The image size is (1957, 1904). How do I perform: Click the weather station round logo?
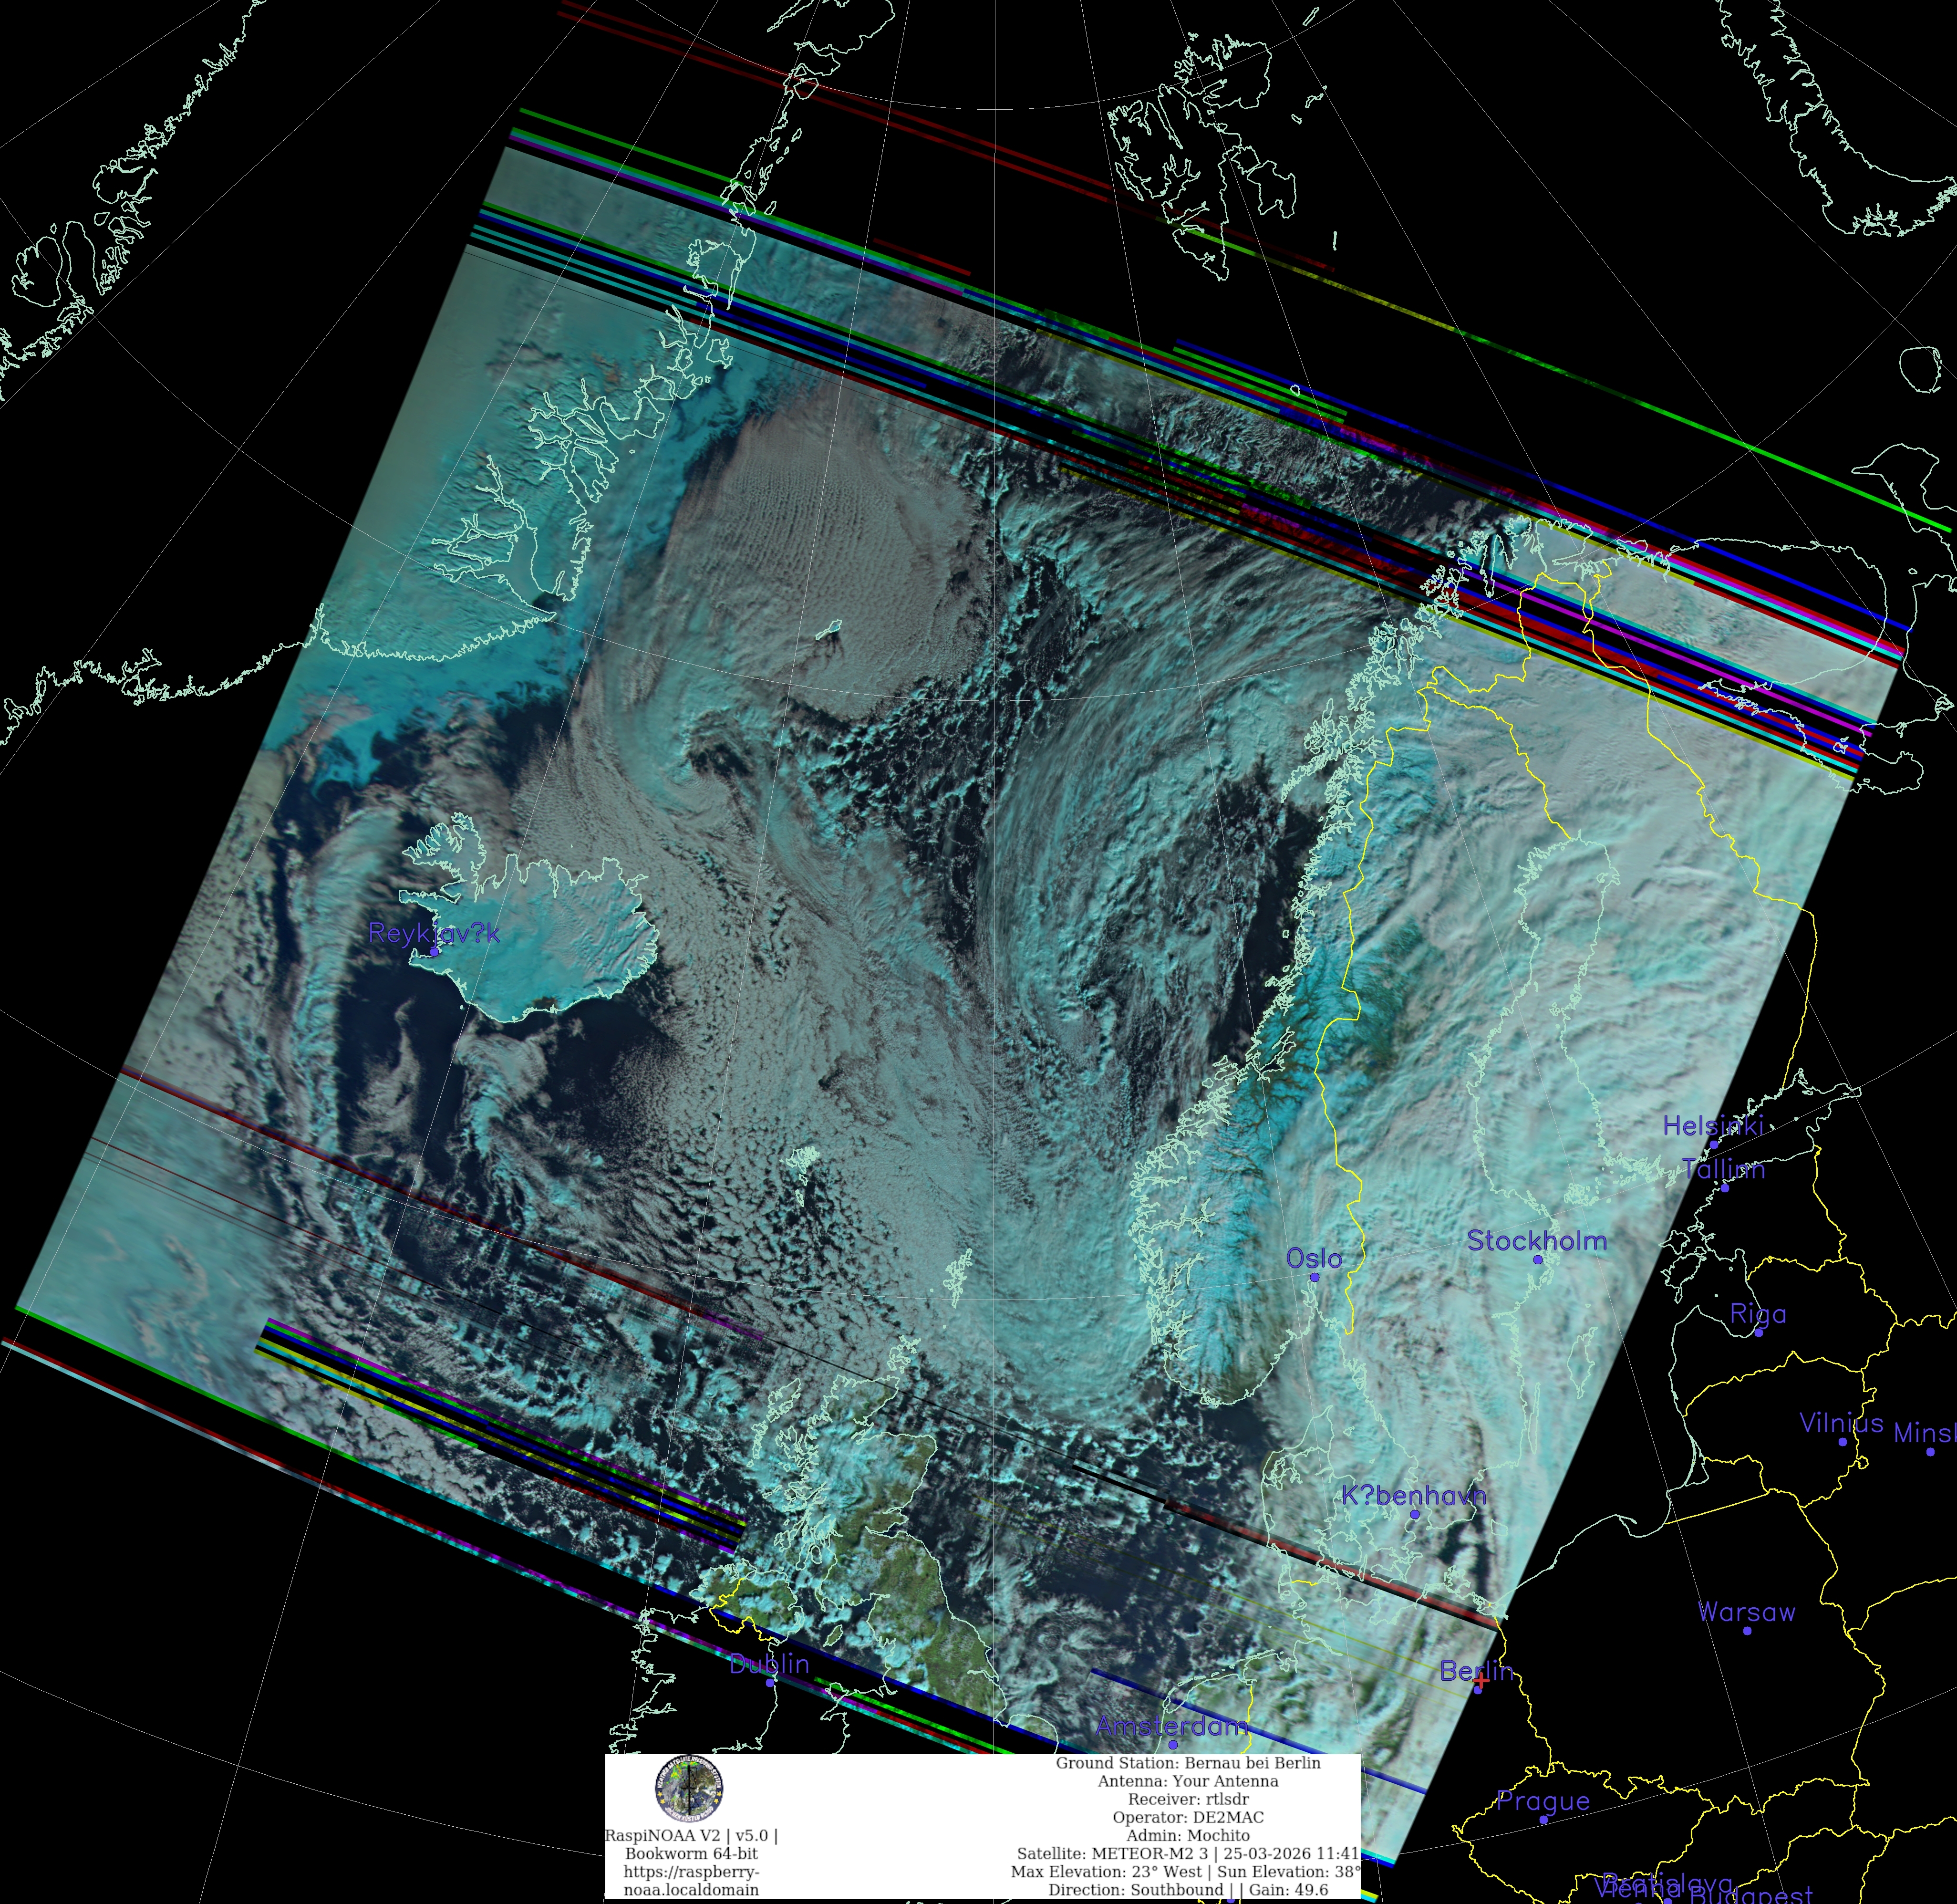tap(689, 1789)
